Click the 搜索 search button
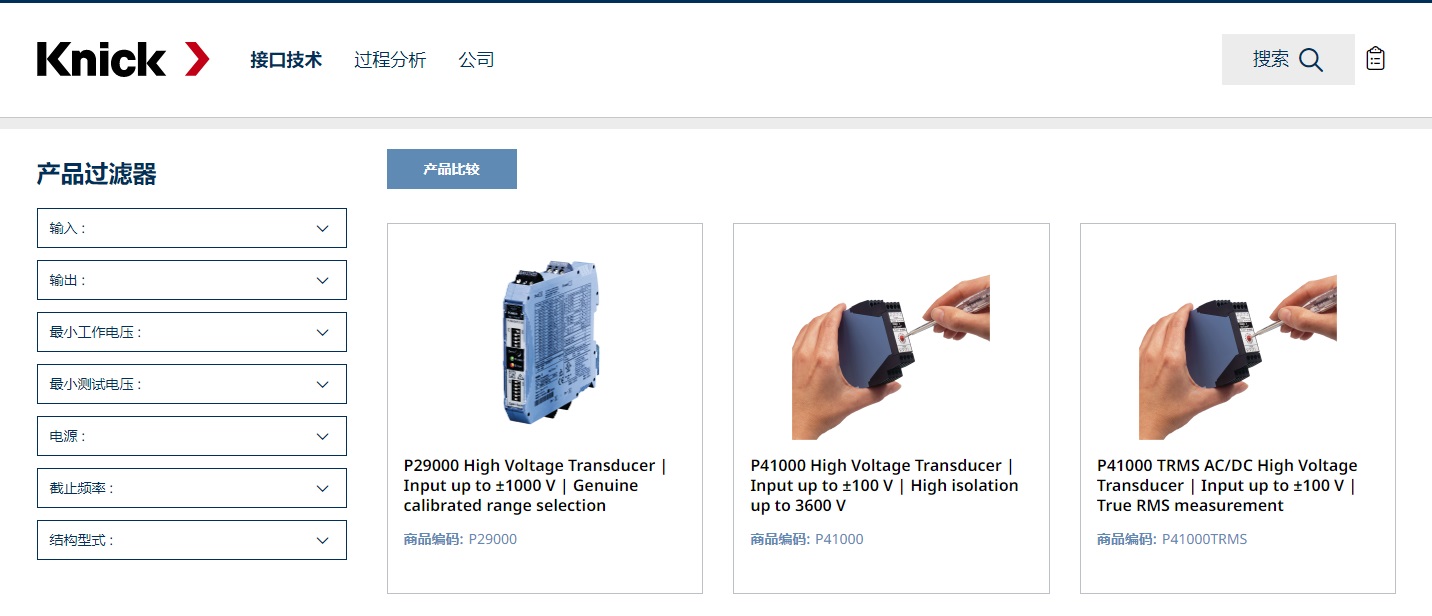1432x616 pixels. point(1288,60)
